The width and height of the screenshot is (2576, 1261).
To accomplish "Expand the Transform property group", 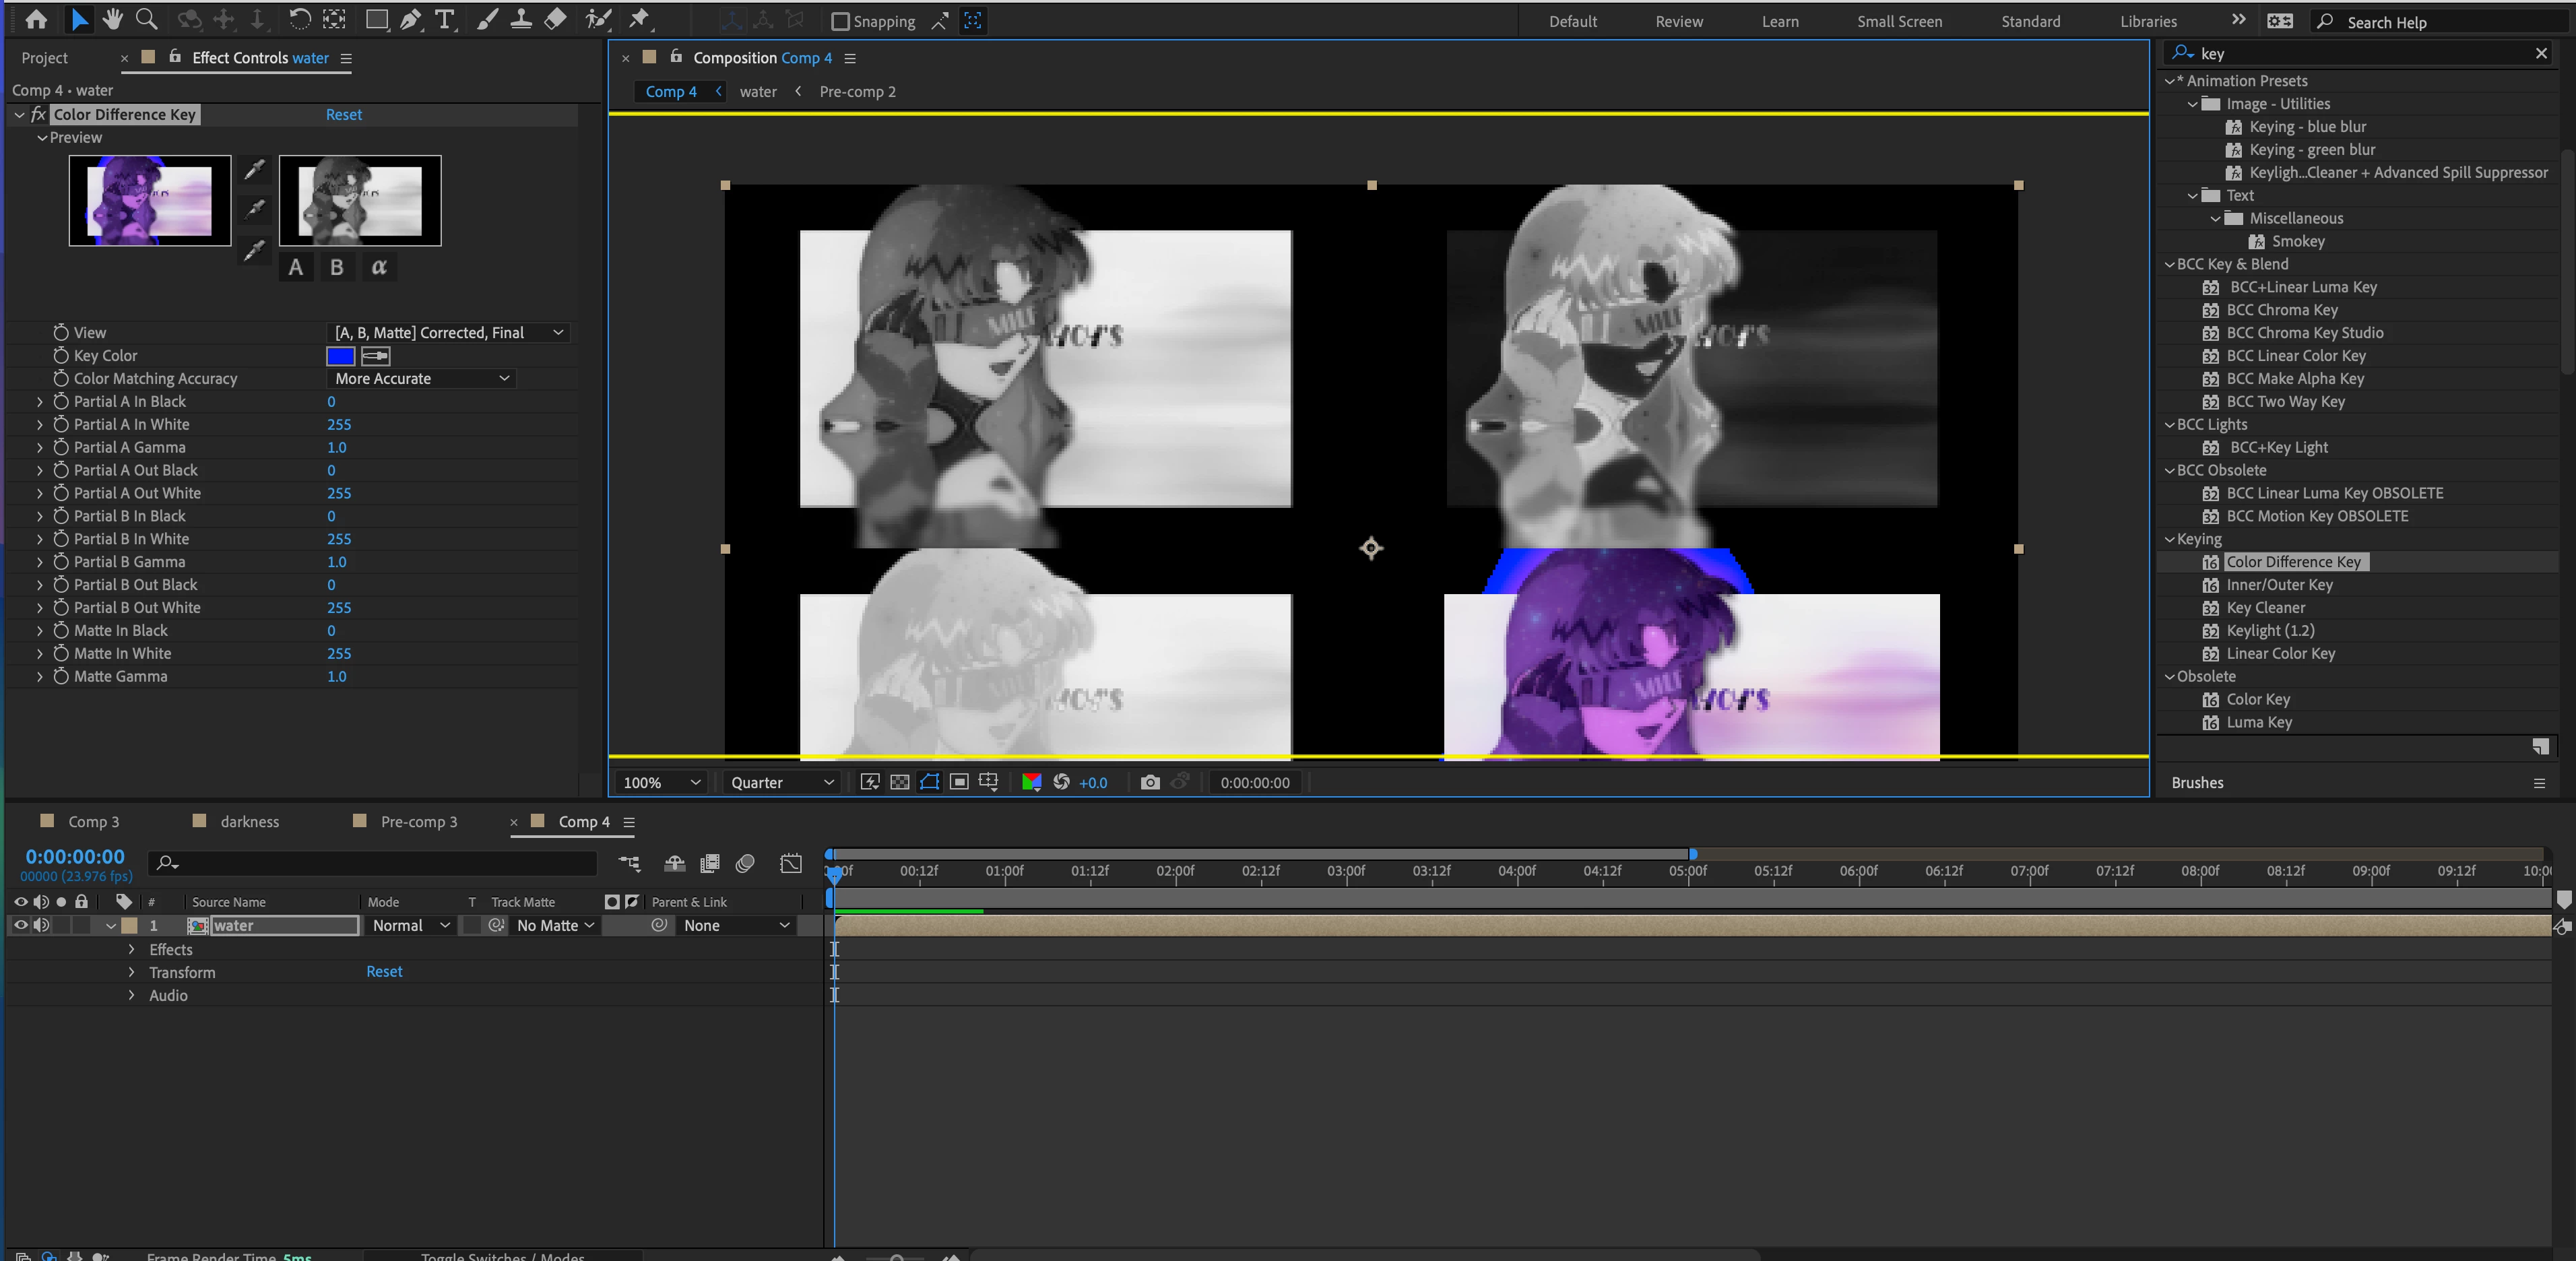I will point(131,972).
